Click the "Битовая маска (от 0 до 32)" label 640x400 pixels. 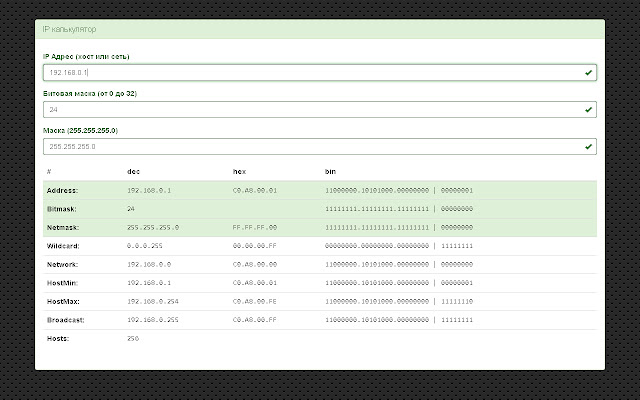pyautogui.click(x=90, y=93)
